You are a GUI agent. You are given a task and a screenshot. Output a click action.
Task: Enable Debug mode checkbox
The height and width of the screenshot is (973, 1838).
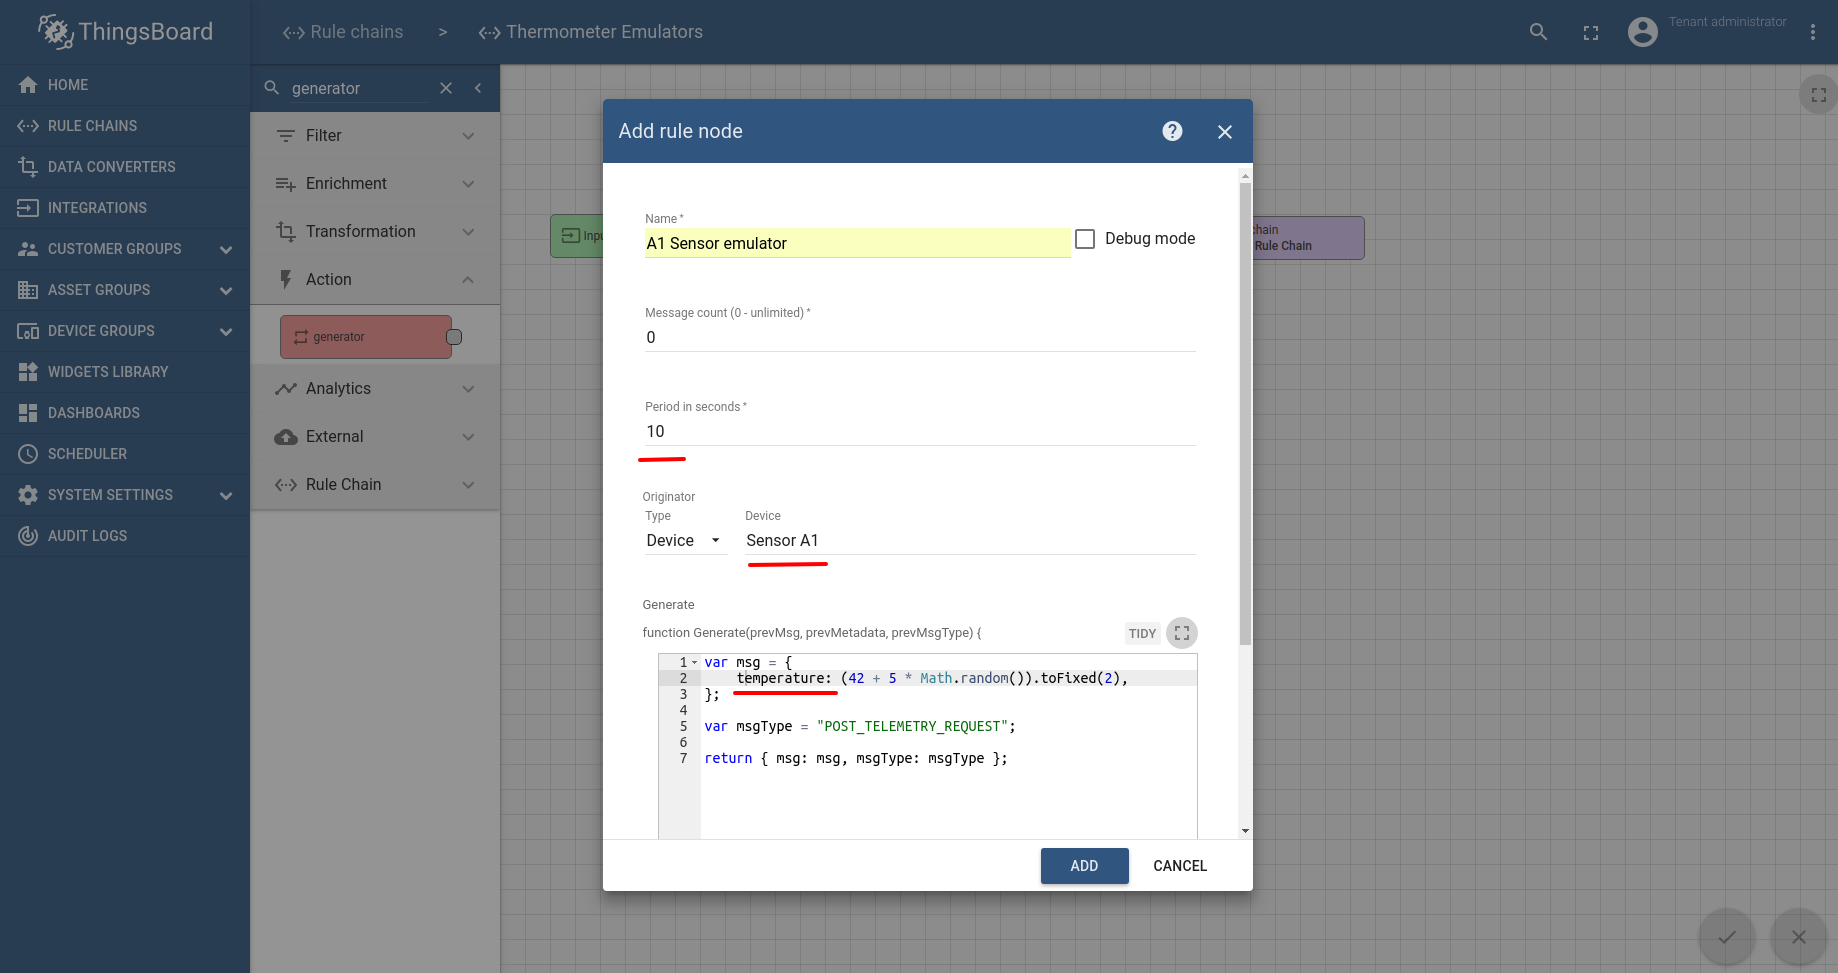(x=1085, y=239)
